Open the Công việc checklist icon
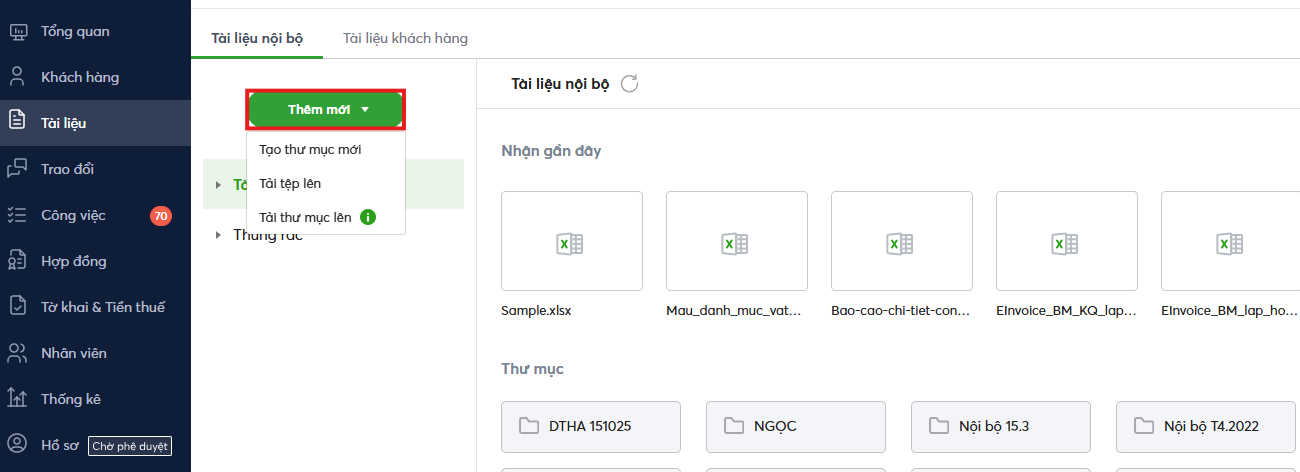The width and height of the screenshot is (1300, 472). [x=17, y=215]
